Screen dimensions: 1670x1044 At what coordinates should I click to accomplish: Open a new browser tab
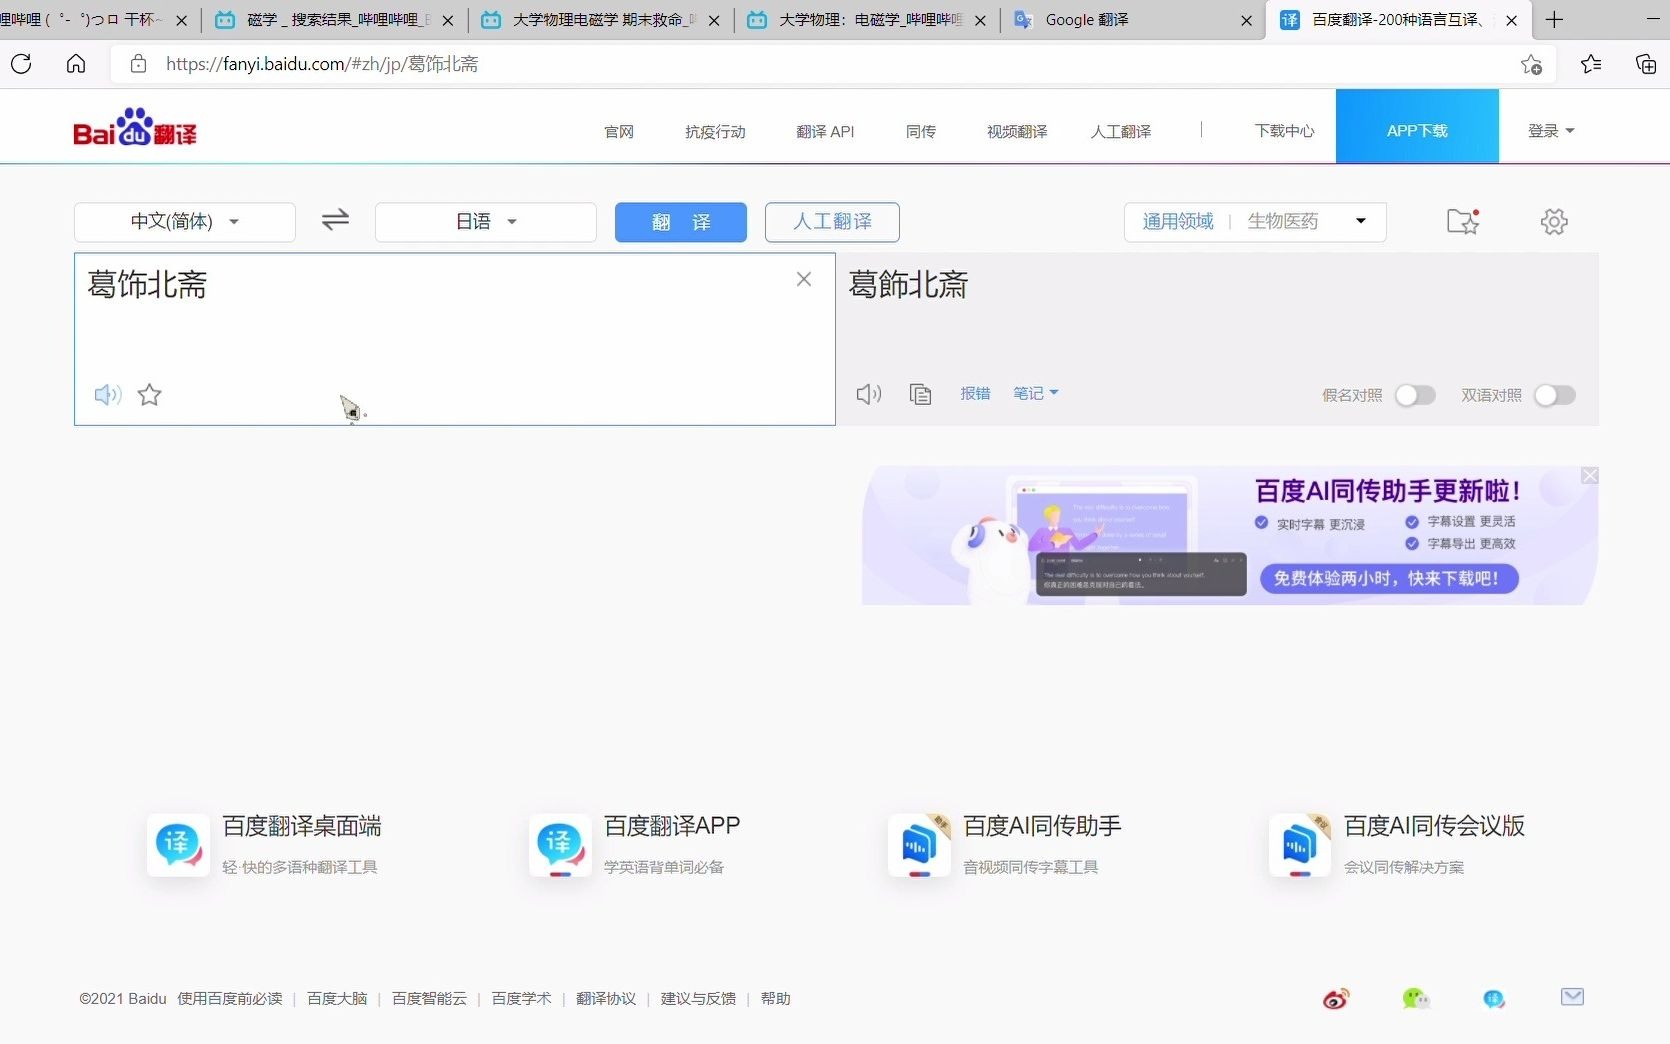click(1554, 20)
